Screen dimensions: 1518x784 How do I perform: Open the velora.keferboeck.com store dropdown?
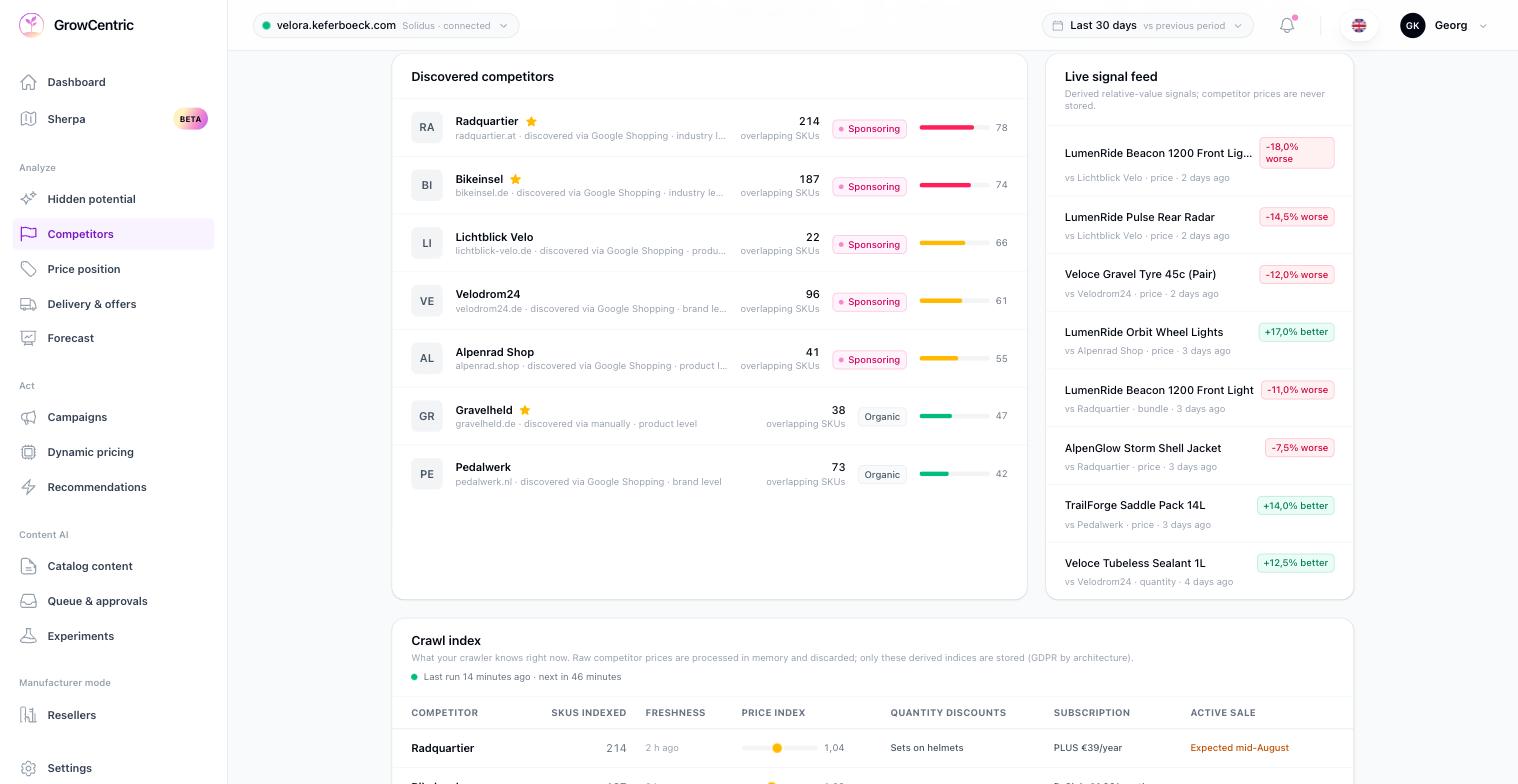[386, 26]
